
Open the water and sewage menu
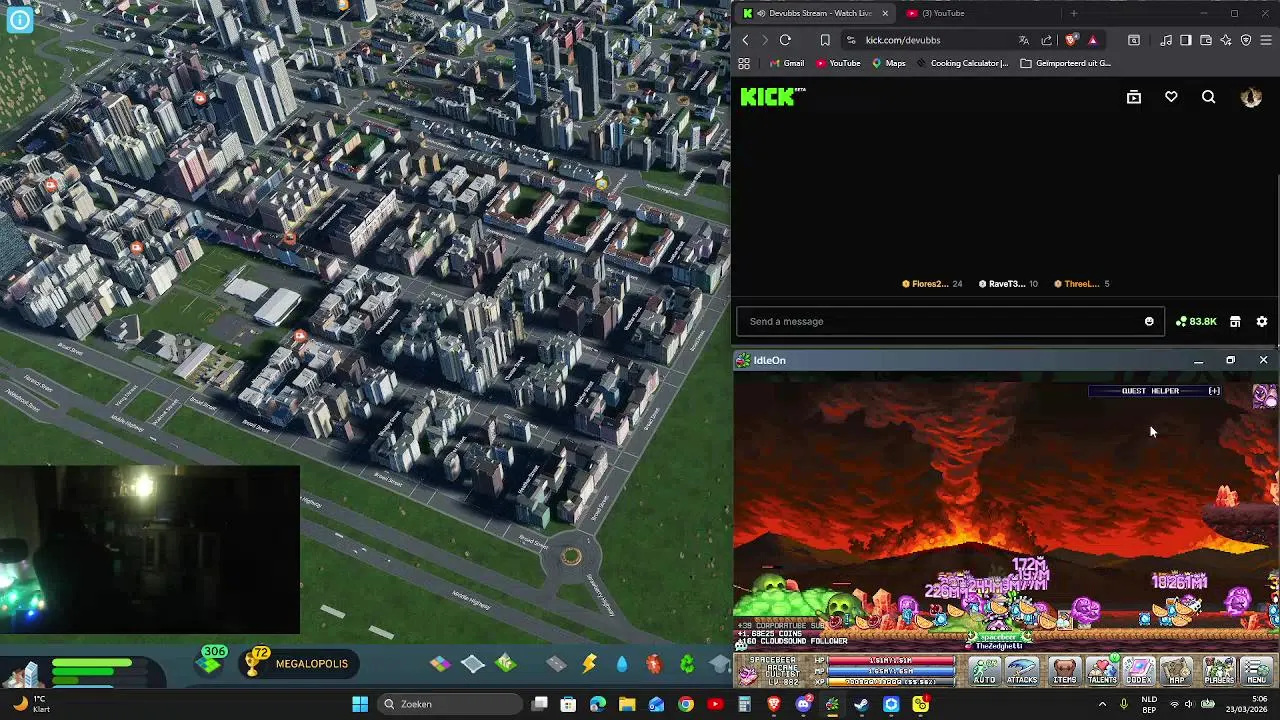click(x=622, y=664)
